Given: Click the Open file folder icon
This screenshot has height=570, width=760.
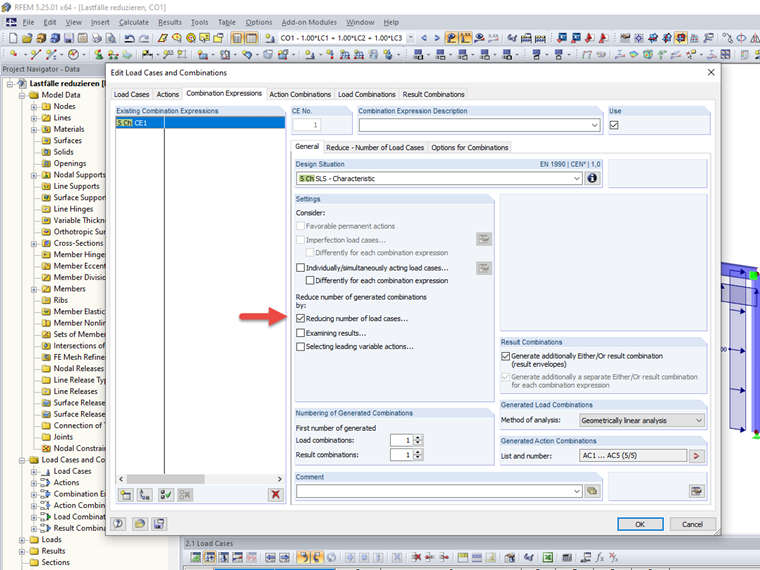Looking at the screenshot, I should tap(27, 38).
